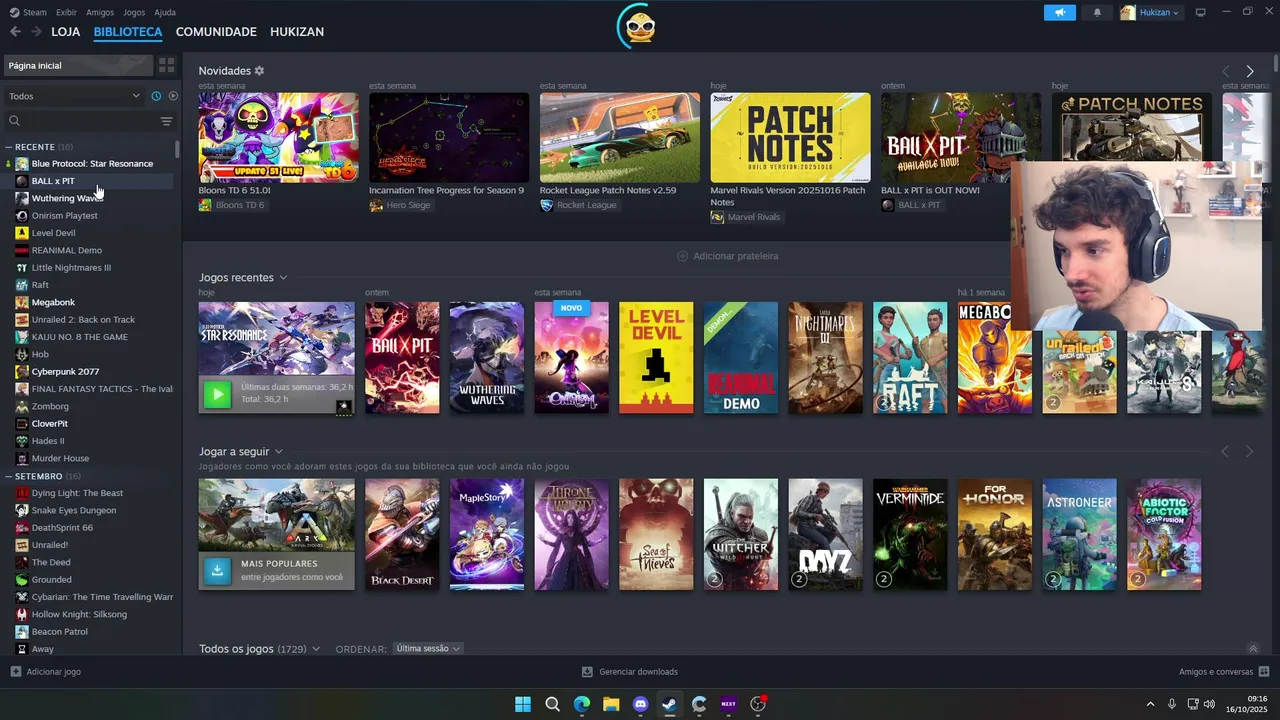The width and height of the screenshot is (1280, 720).
Task: Click the sidebar game list scrollbar
Action: 178,150
